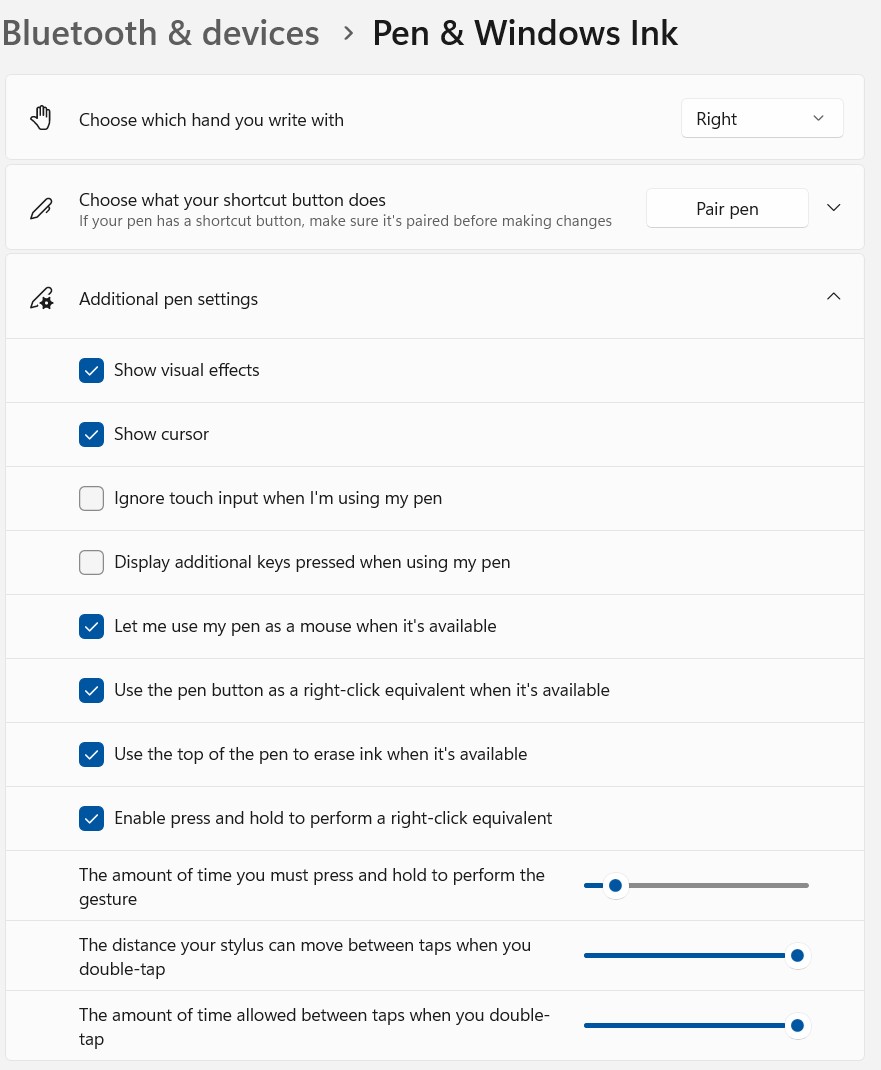This screenshot has height=1070, width=881.
Task: Toggle Let me use my pen as a mouse
Action: (92, 626)
